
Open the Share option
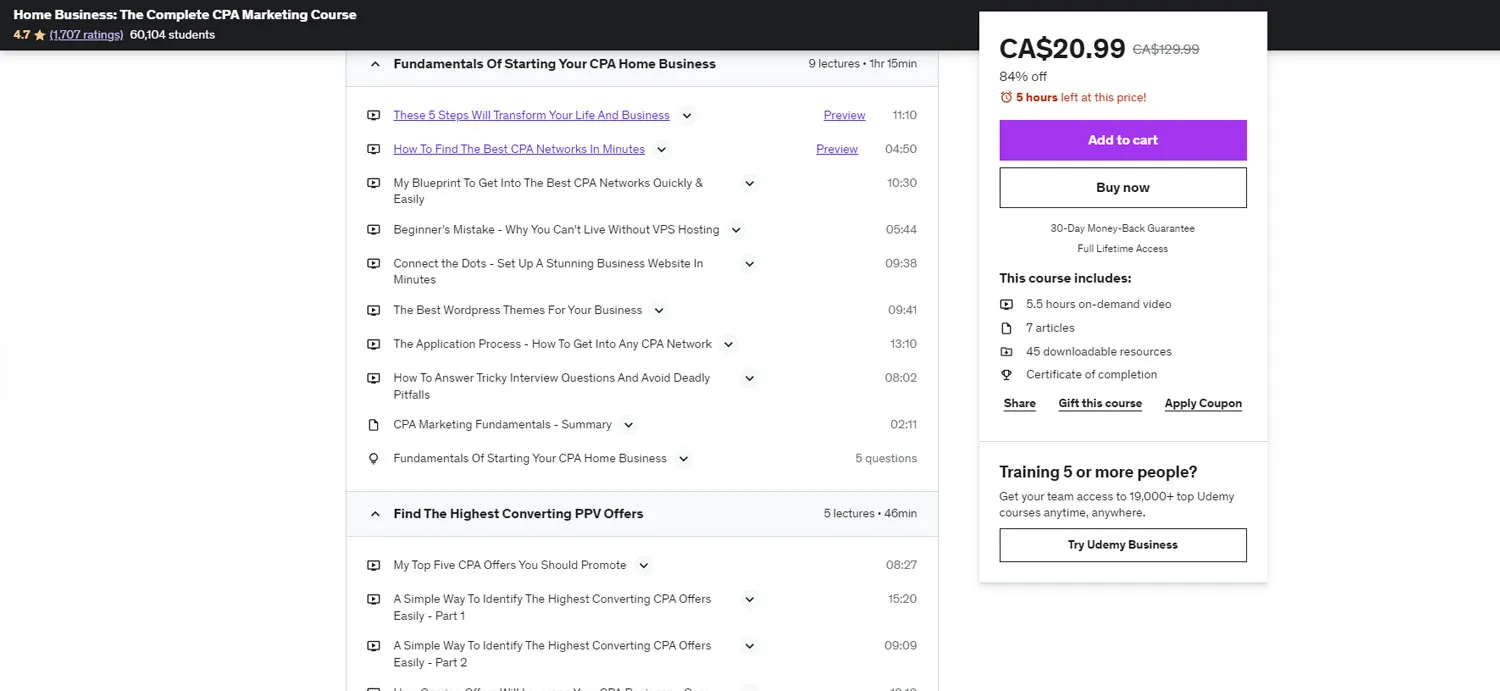click(x=1019, y=403)
